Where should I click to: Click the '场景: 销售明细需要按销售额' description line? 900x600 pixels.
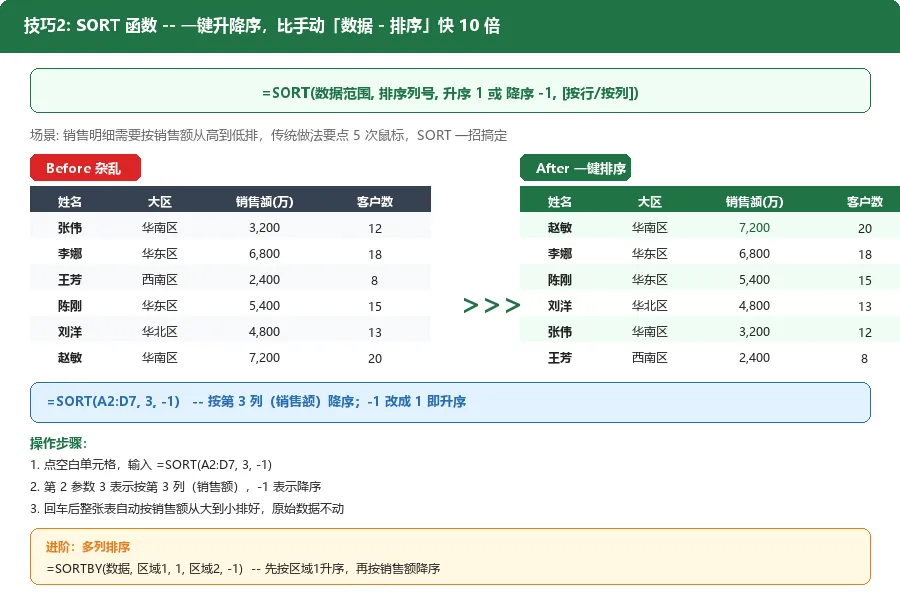[269, 136]
